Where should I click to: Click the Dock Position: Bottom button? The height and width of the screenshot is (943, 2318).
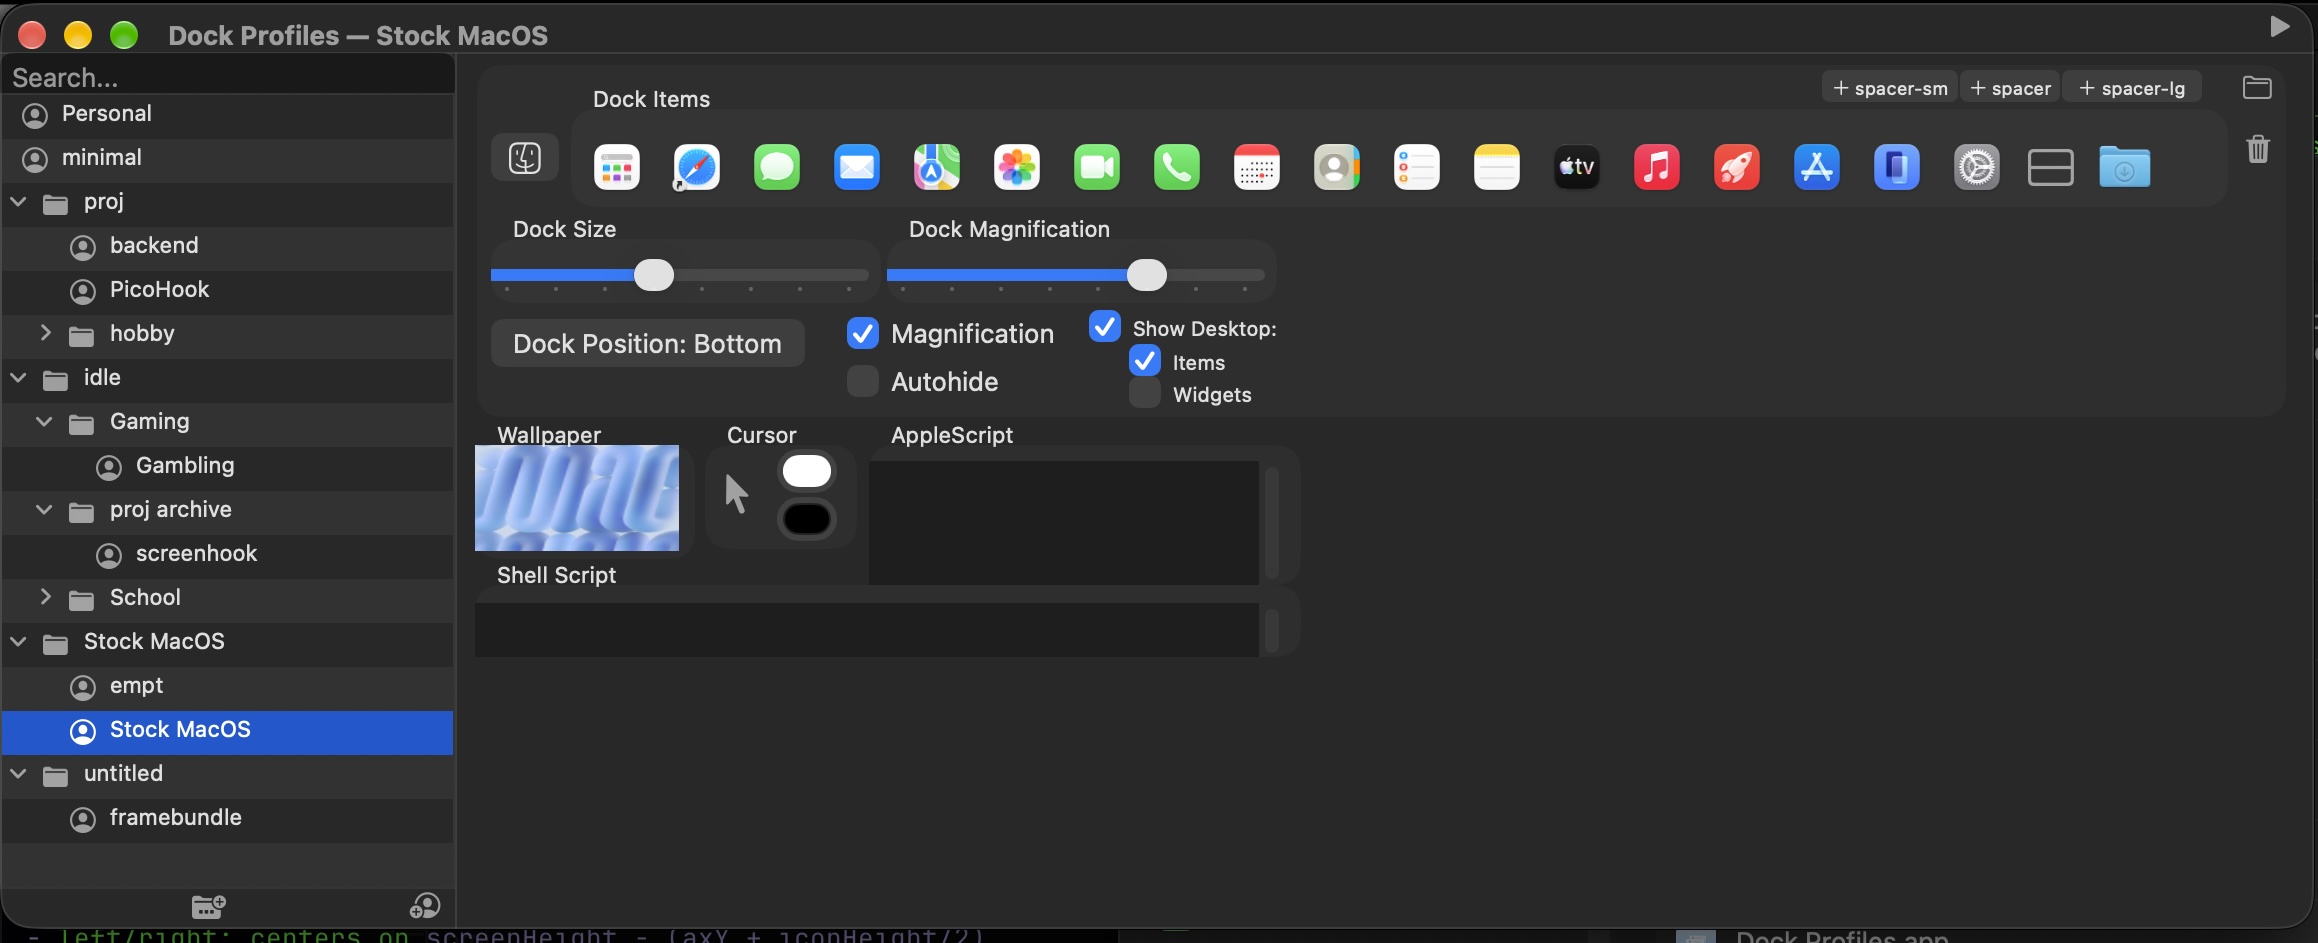tap(648, 343)
